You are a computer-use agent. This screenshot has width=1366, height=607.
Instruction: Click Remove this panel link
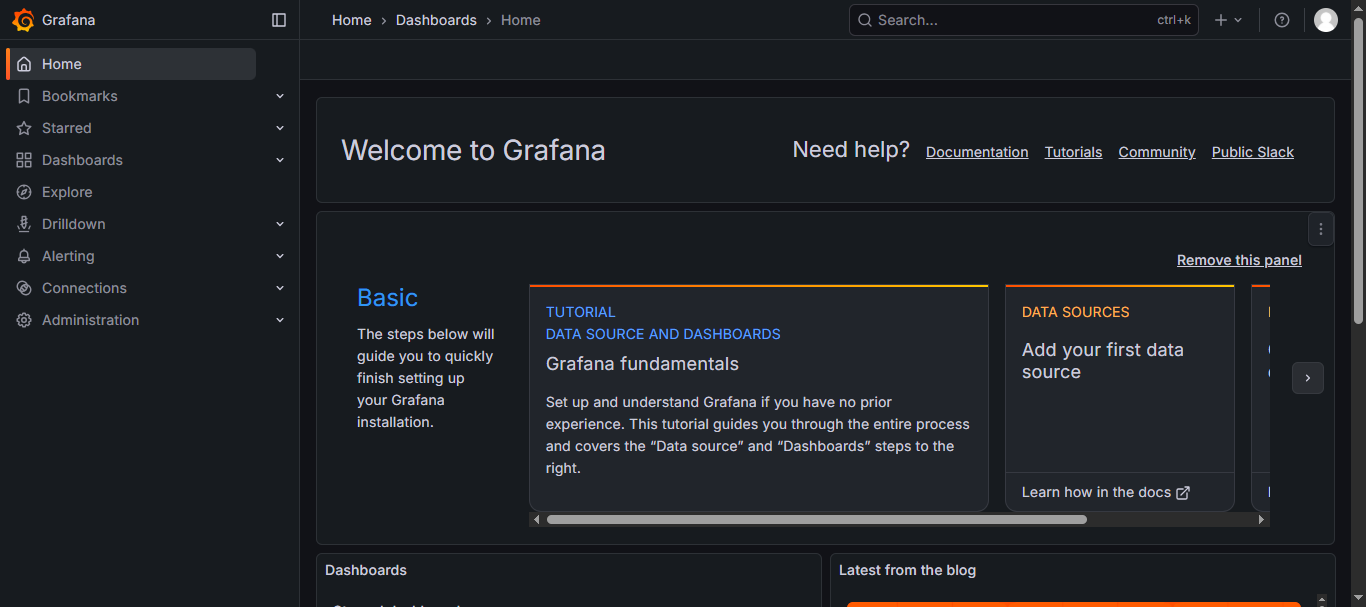1239,260
